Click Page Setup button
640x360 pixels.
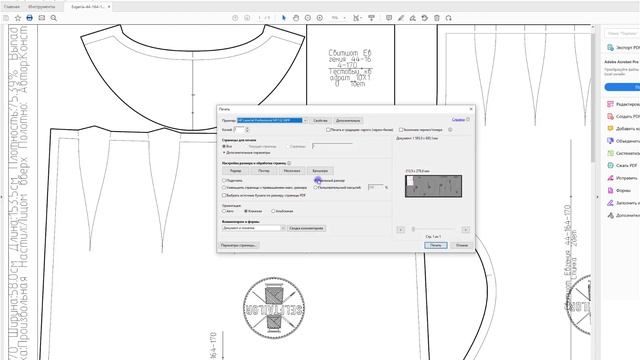tap(238, 245)
